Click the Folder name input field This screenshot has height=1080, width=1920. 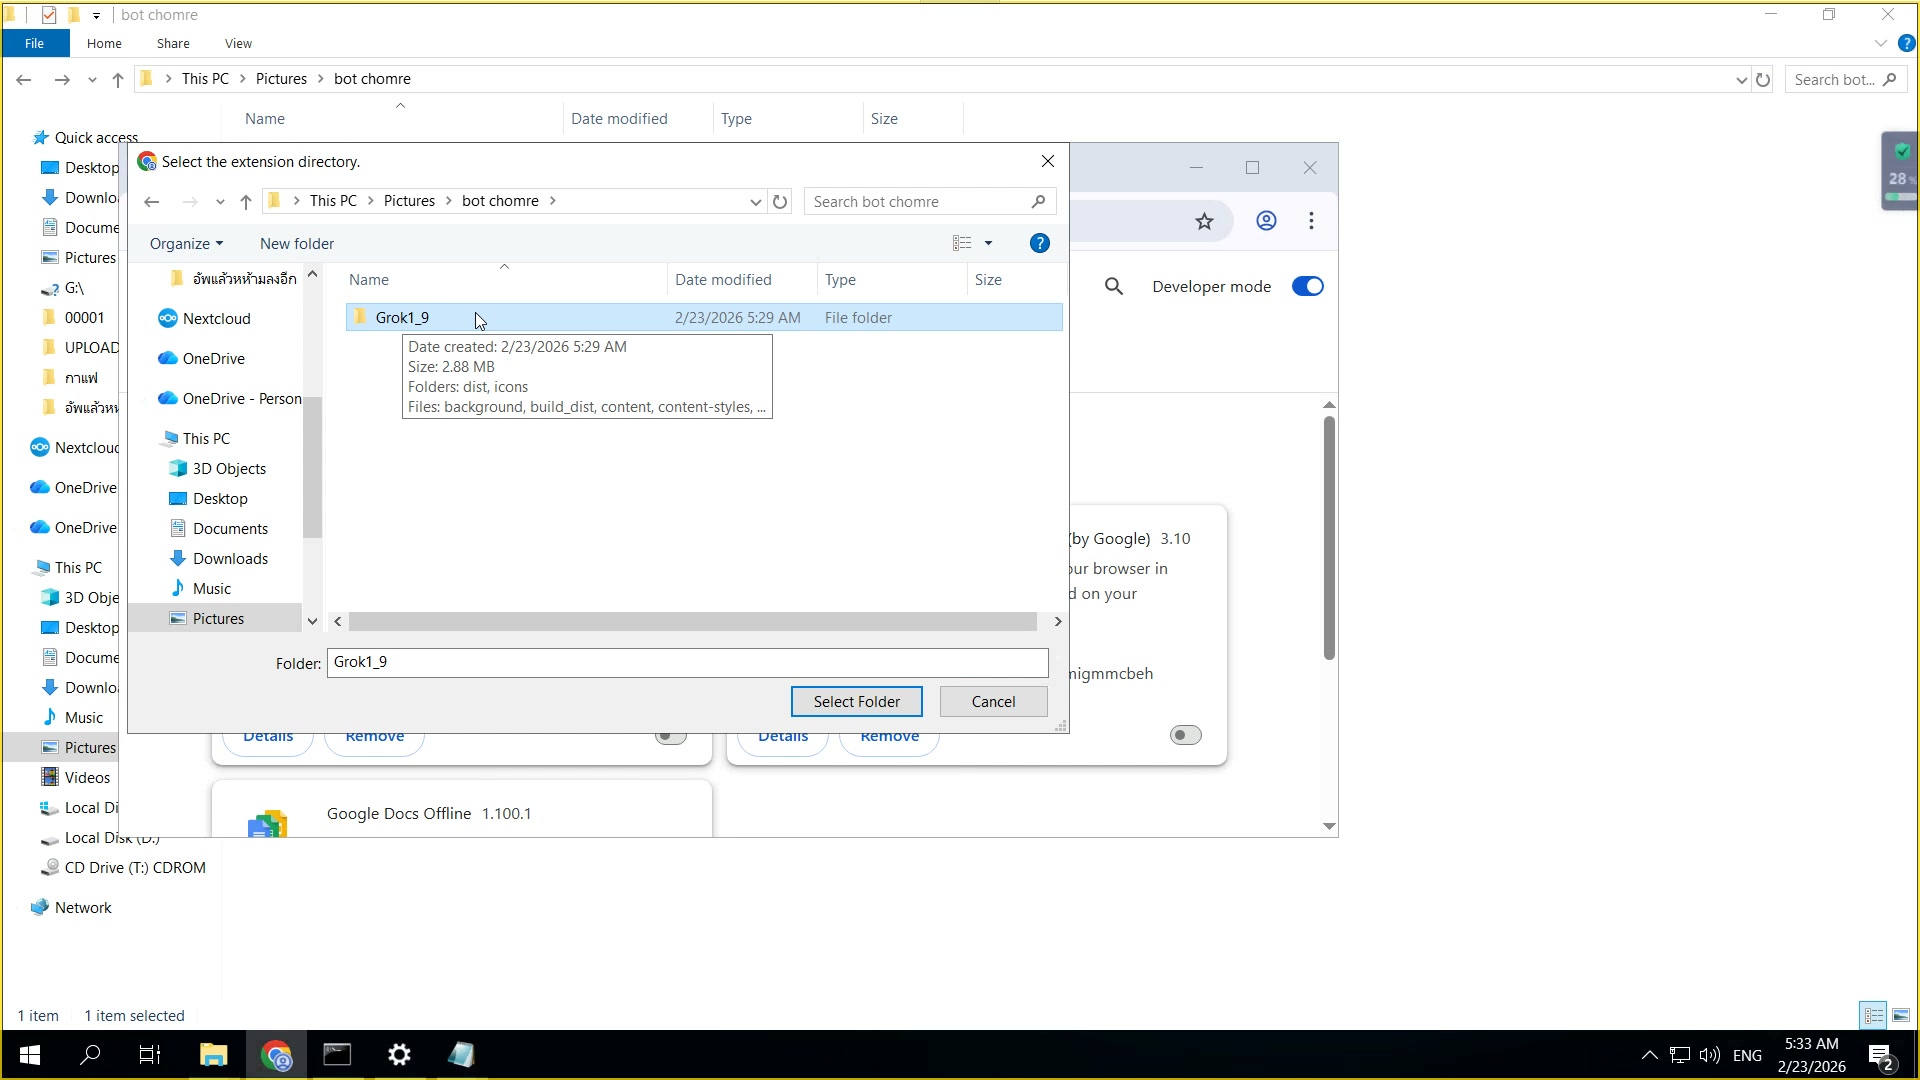687,662
